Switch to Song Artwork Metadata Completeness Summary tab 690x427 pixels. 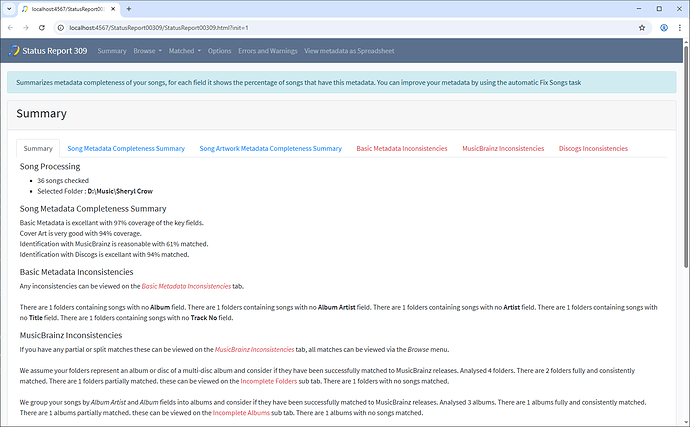pos(271,148)
